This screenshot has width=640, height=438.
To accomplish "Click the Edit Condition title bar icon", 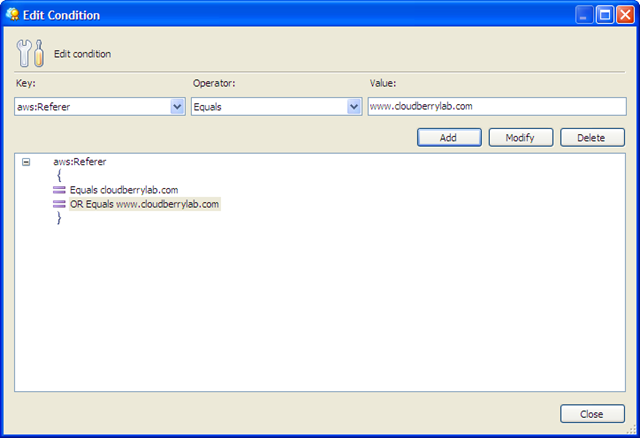I will click(x=13, y=14).
